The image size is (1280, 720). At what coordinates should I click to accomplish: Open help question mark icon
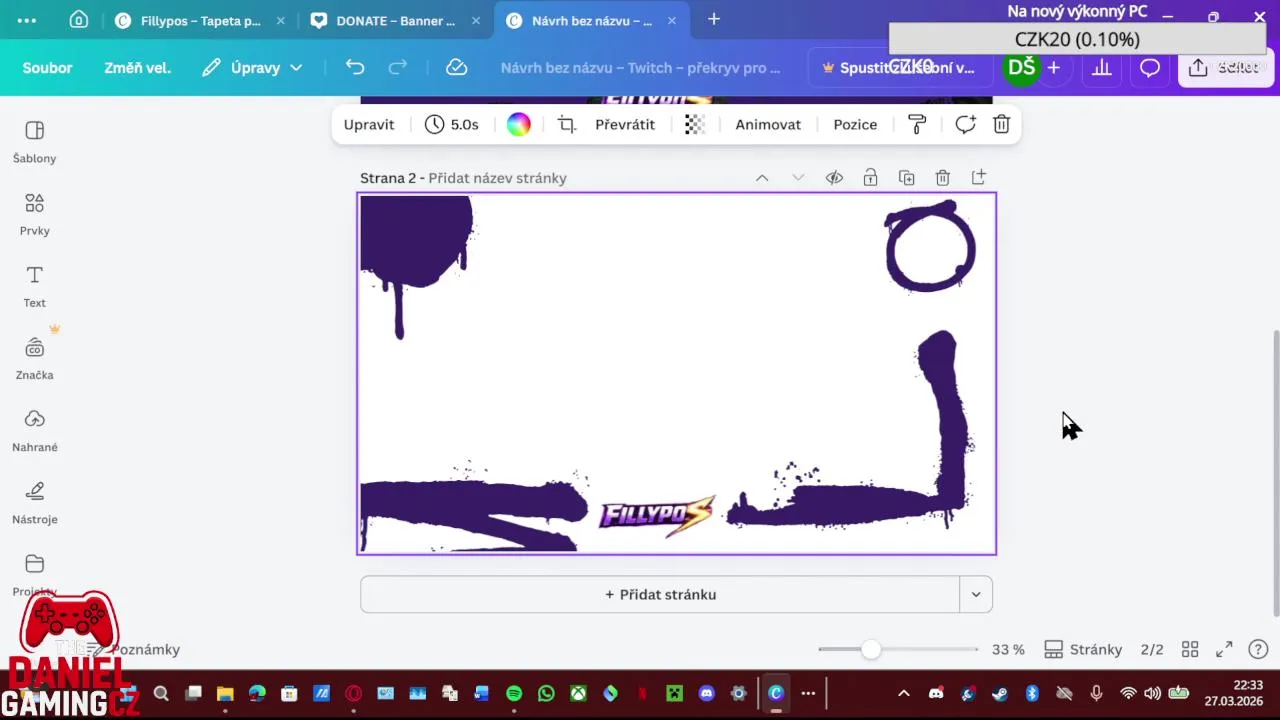(x=1258, y=649)
